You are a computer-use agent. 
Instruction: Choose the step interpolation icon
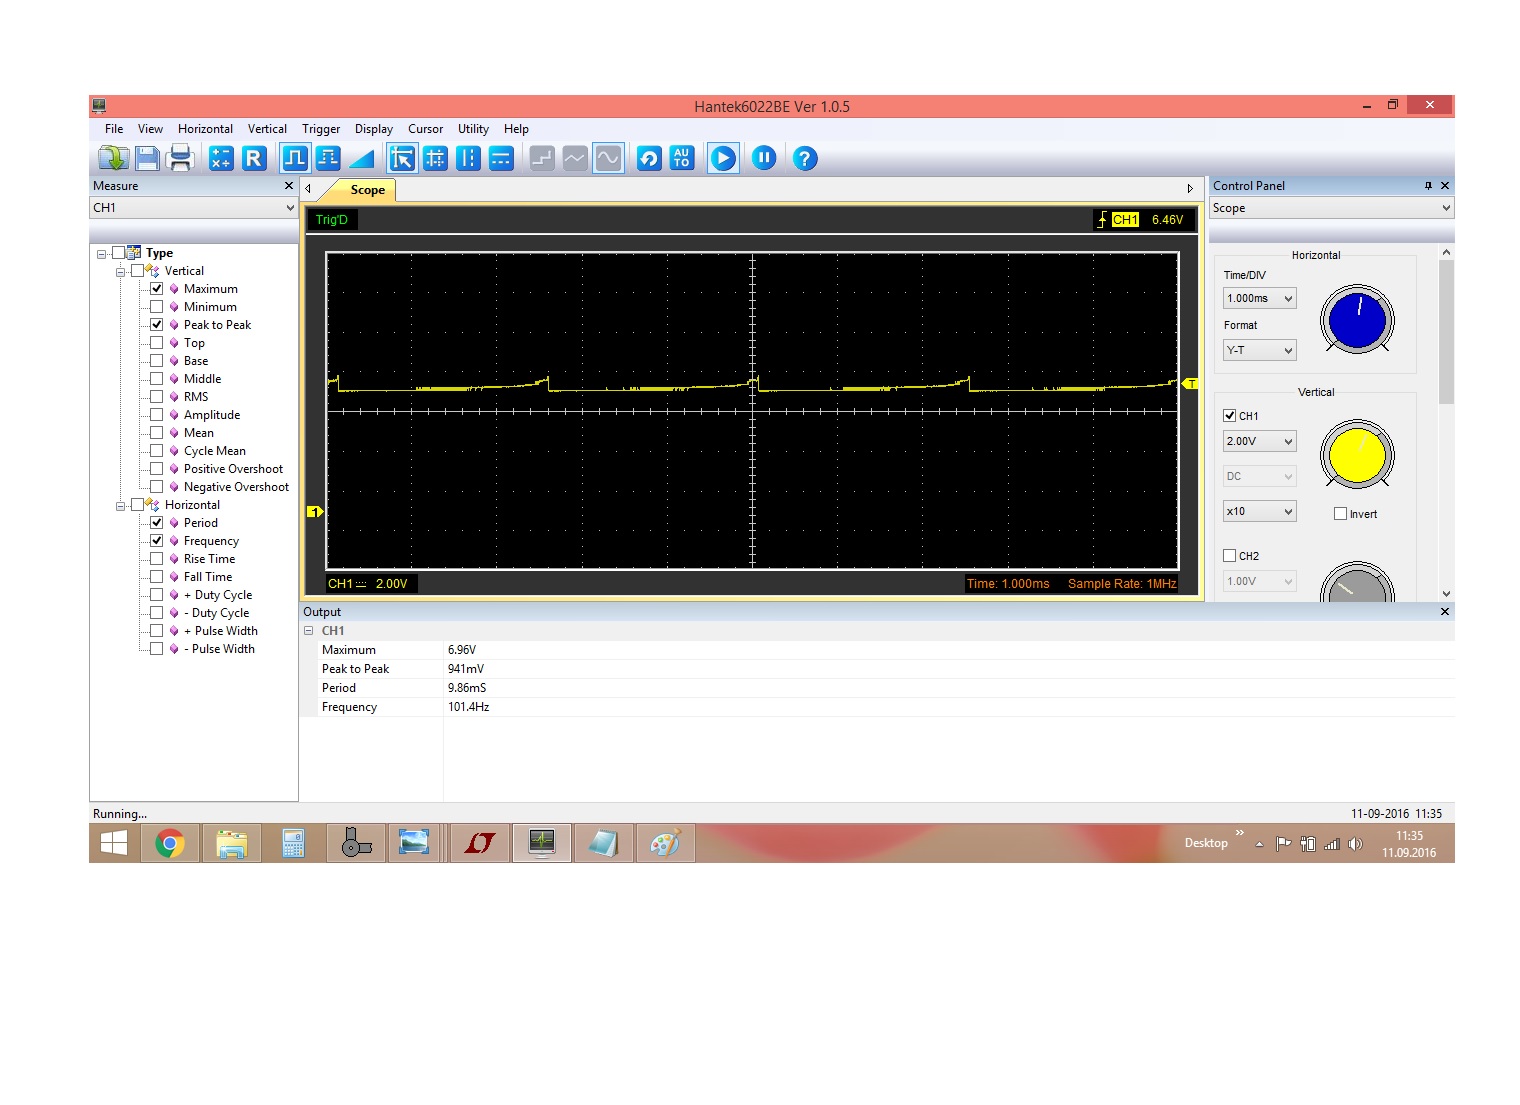pos(542,158)
